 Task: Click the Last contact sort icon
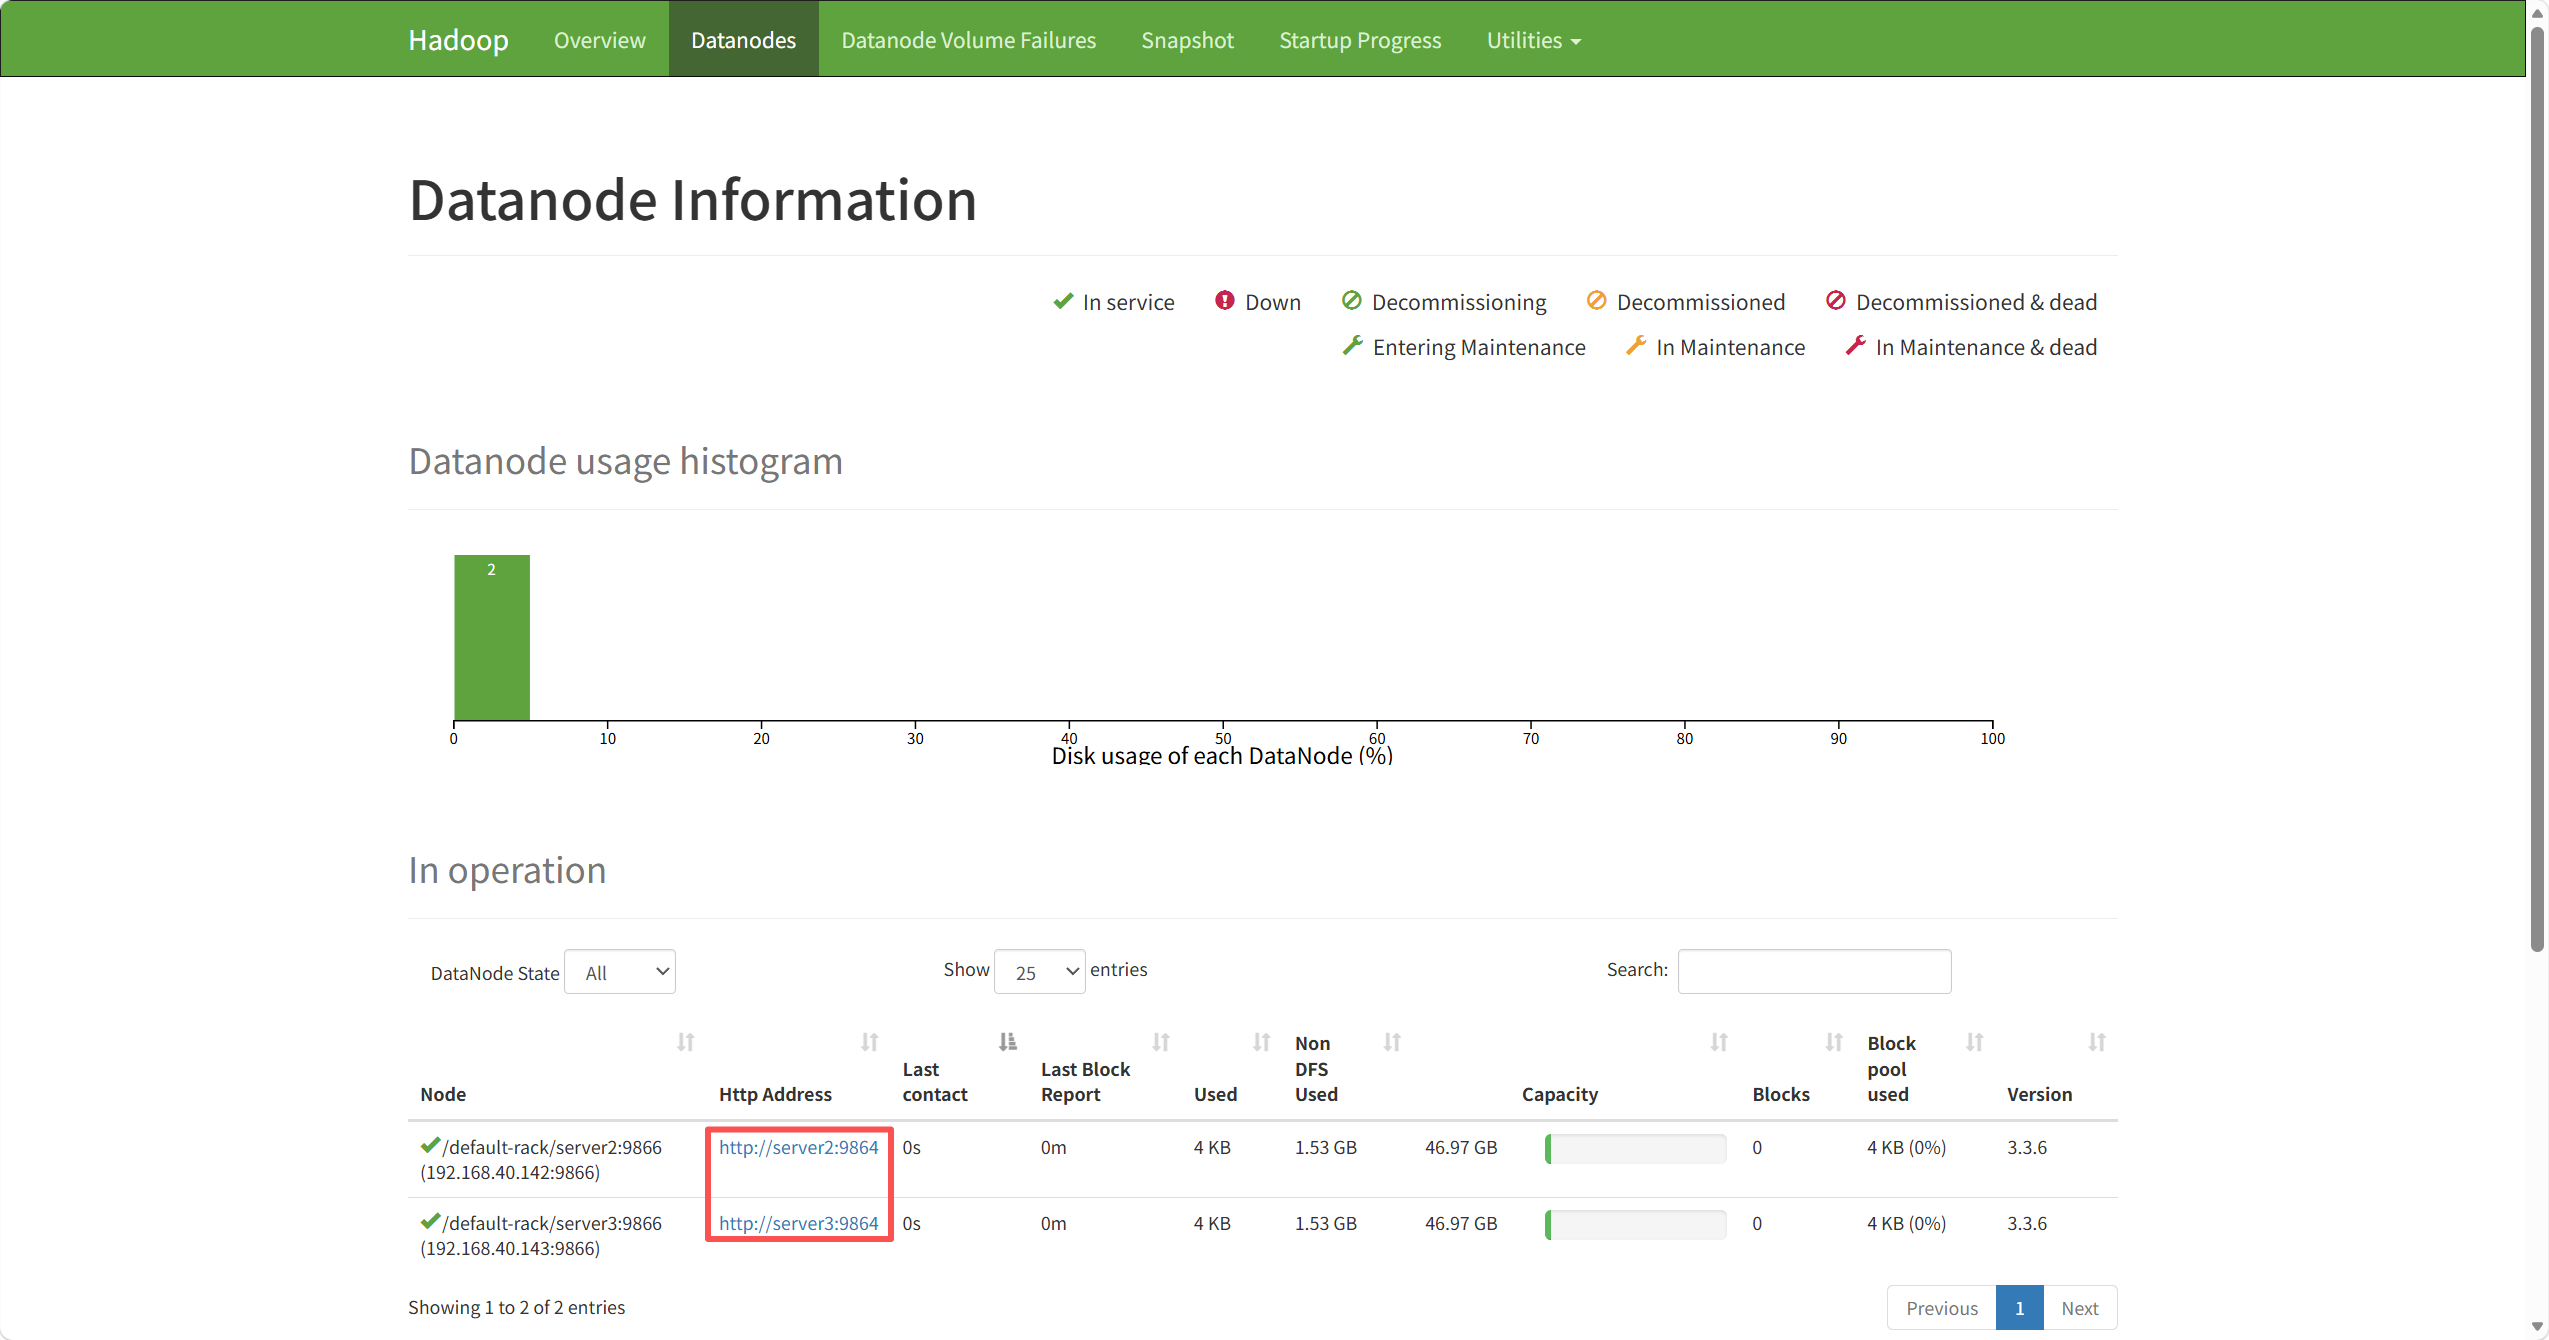1007,1042
